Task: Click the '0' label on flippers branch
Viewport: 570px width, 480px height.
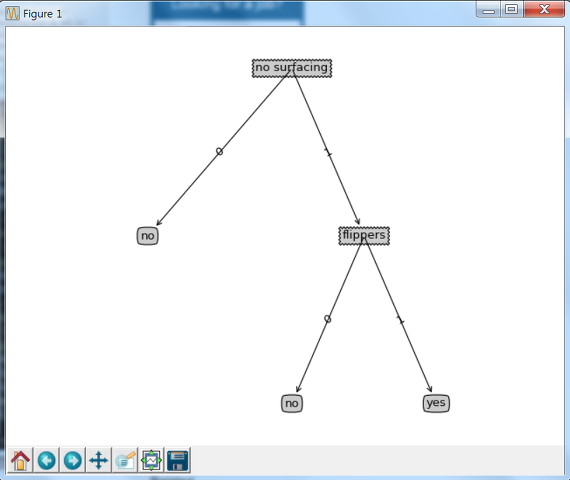Action: [328, 319]
